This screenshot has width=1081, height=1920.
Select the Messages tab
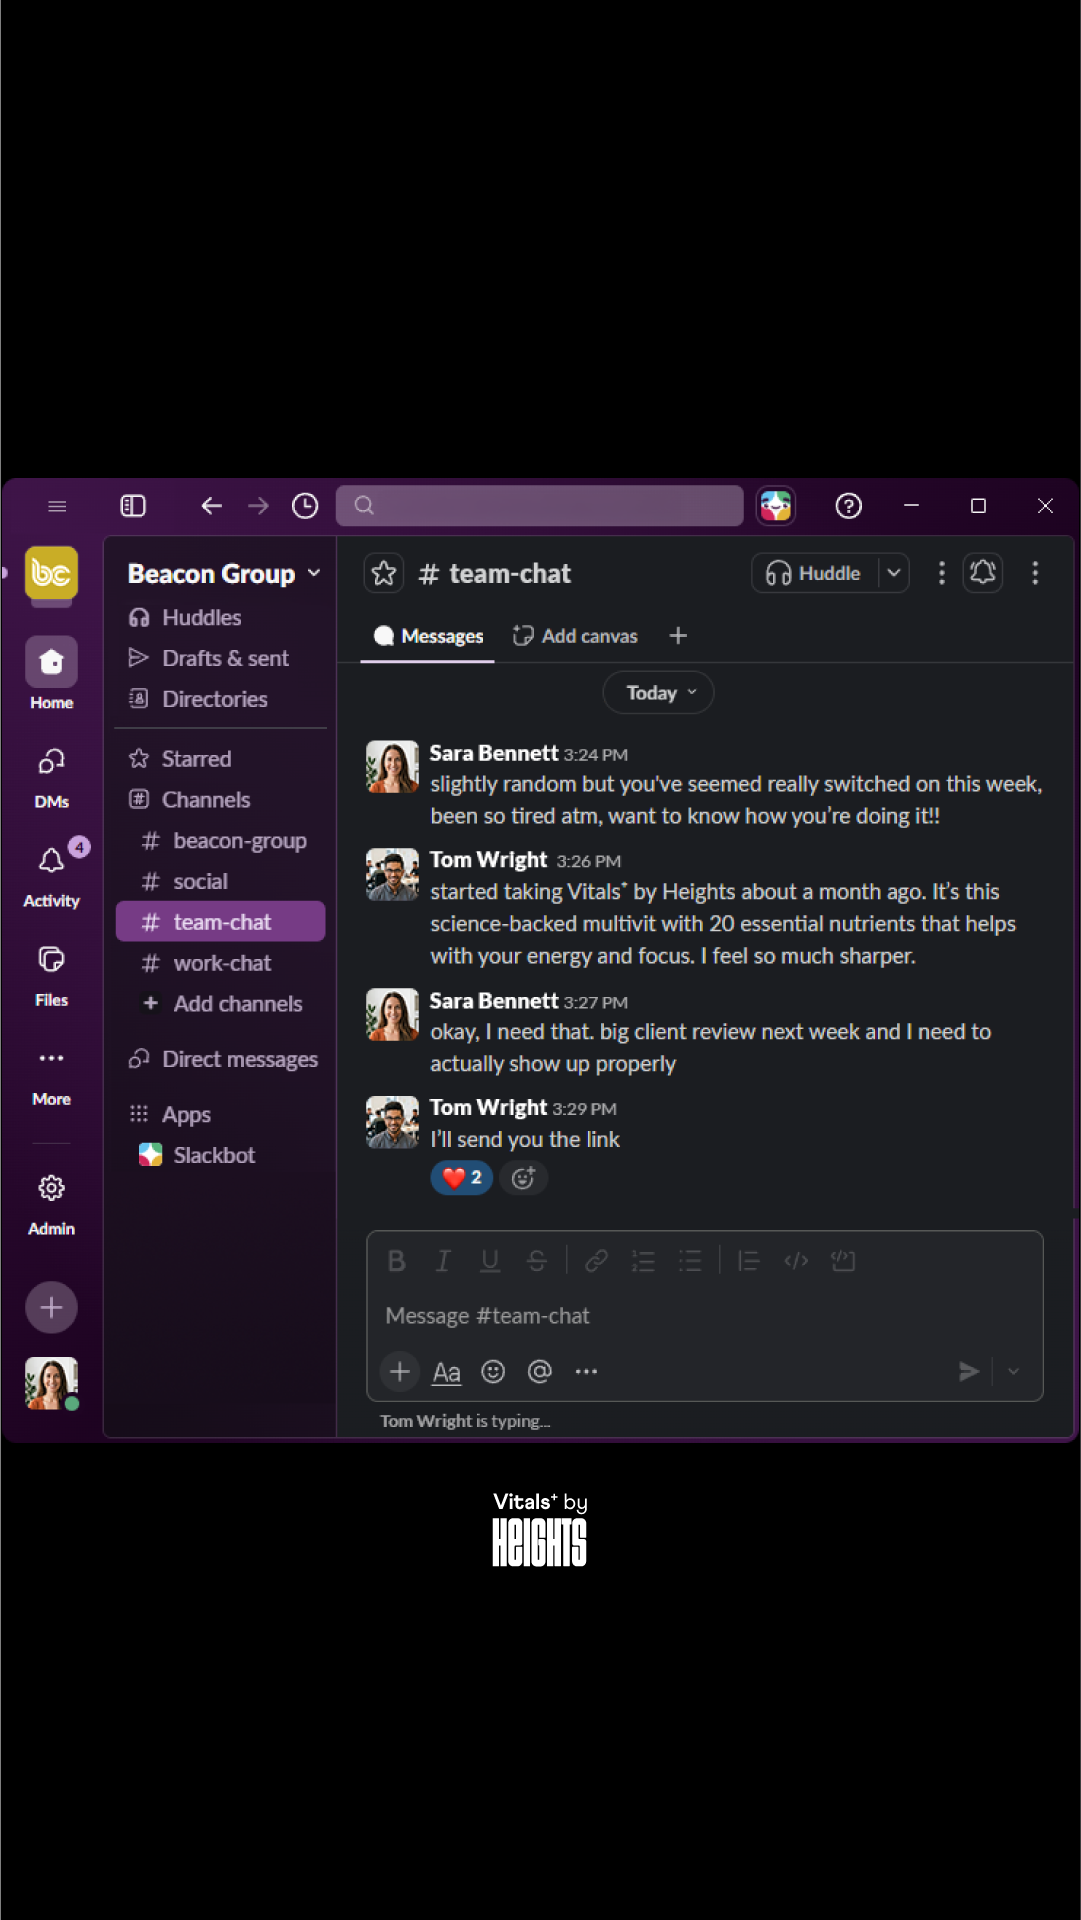coord(428,636)
